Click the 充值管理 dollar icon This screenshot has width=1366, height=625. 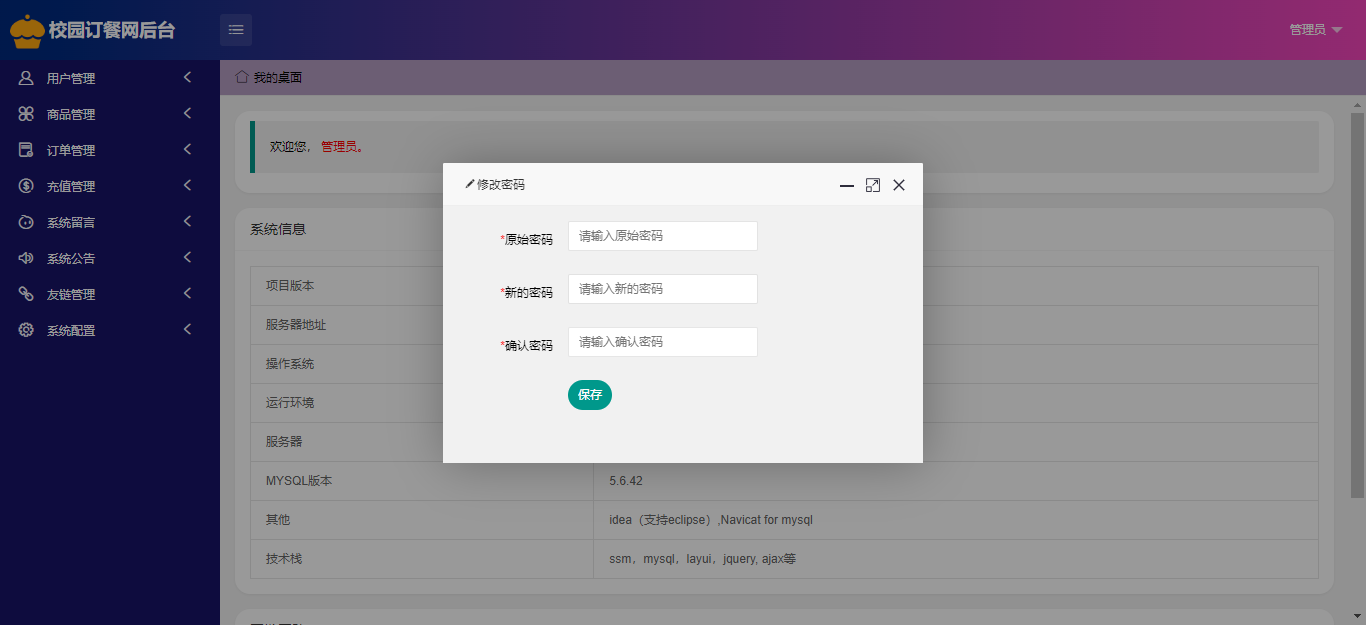(x=26, y=186)
